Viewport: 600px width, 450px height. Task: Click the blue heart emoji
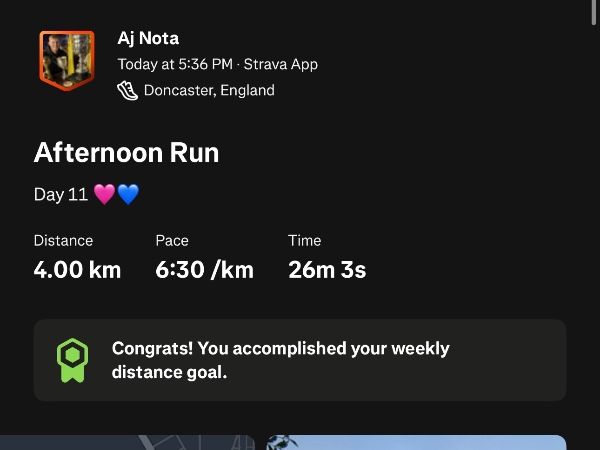[x=128, y=194]
